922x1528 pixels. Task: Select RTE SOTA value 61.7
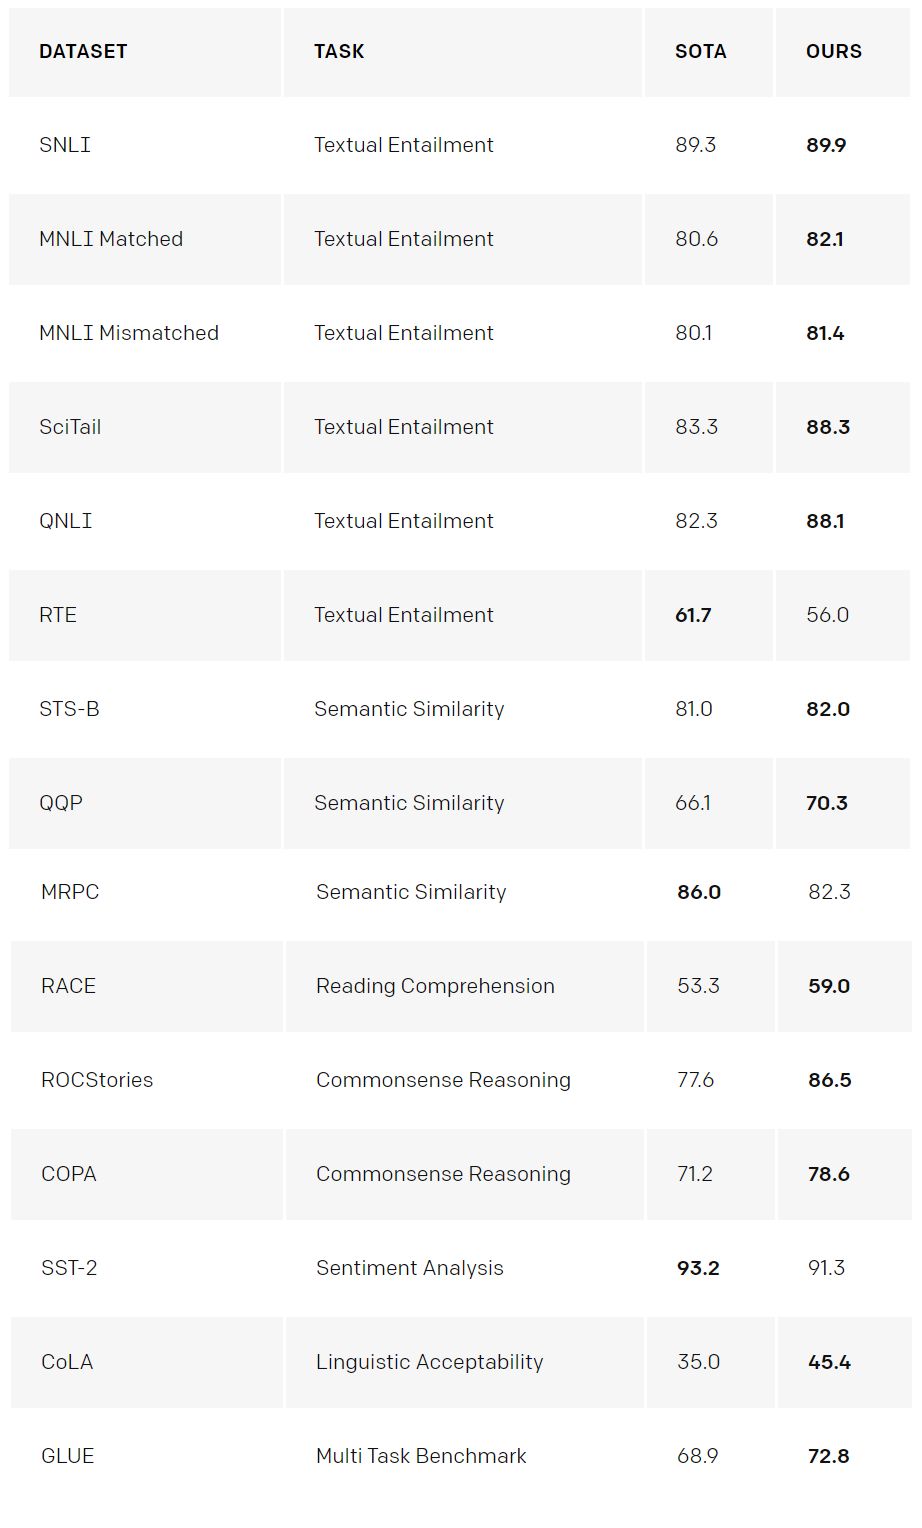693,615
